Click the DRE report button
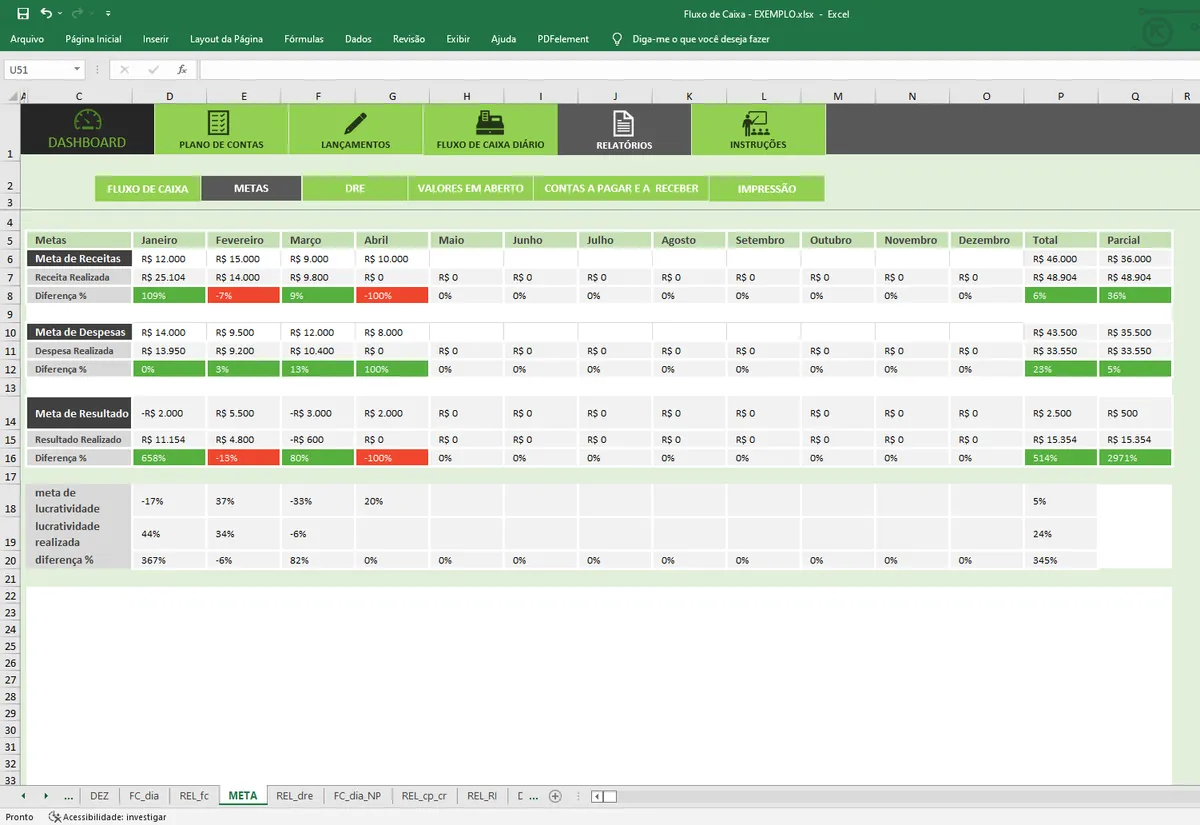1200x825 pixels. 355,188
